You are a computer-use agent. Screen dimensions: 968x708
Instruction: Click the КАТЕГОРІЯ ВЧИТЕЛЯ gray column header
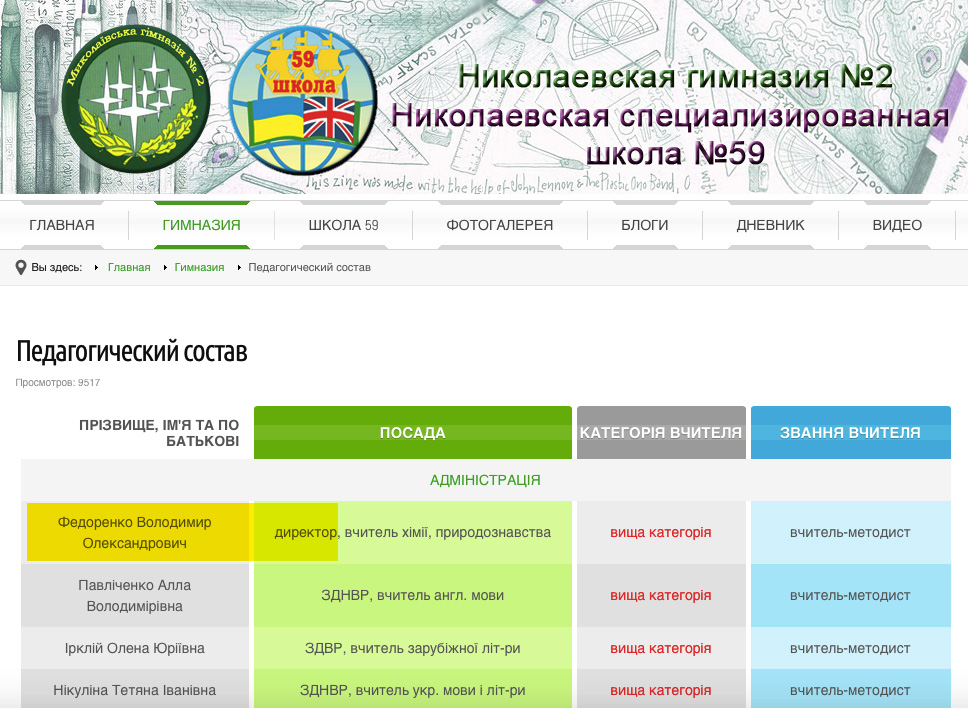(661, 433)
